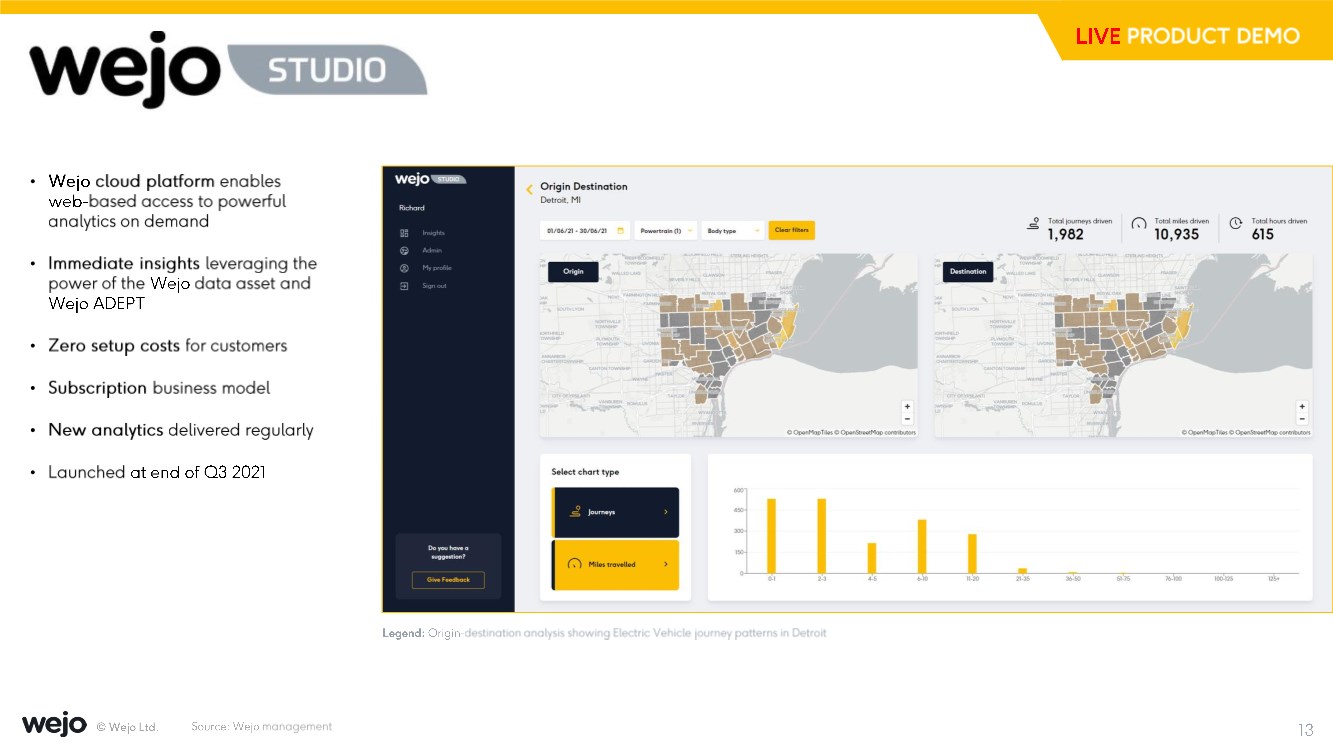Click the 21-35 bar in the chart

[1022, 571]
